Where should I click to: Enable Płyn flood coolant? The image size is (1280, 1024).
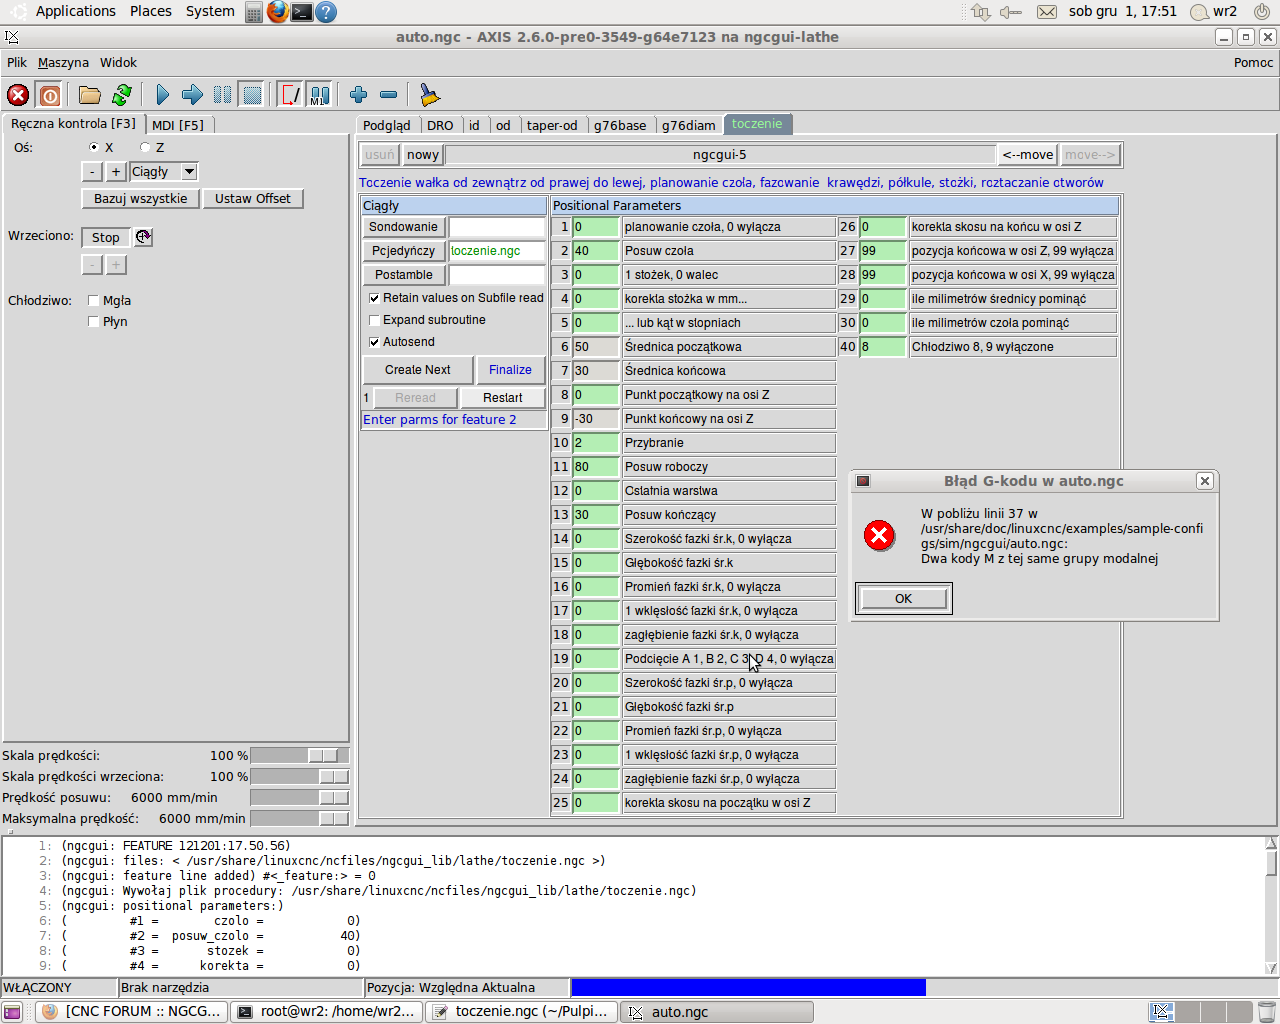coord(94,322)
